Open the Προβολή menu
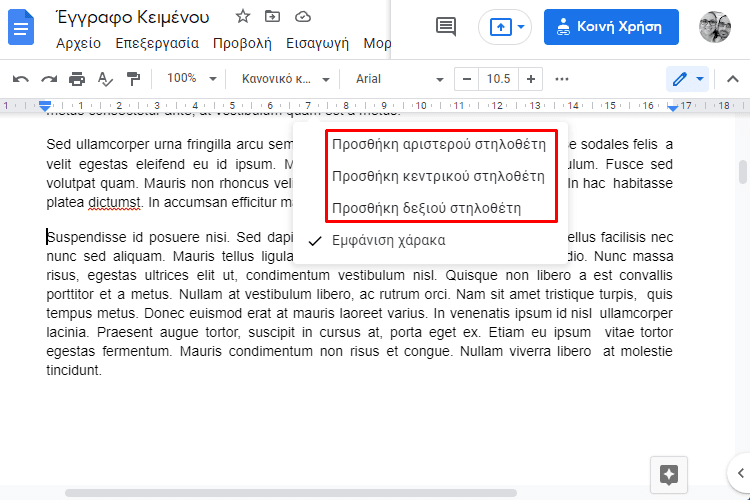750x500 pixels. [242, 44]
